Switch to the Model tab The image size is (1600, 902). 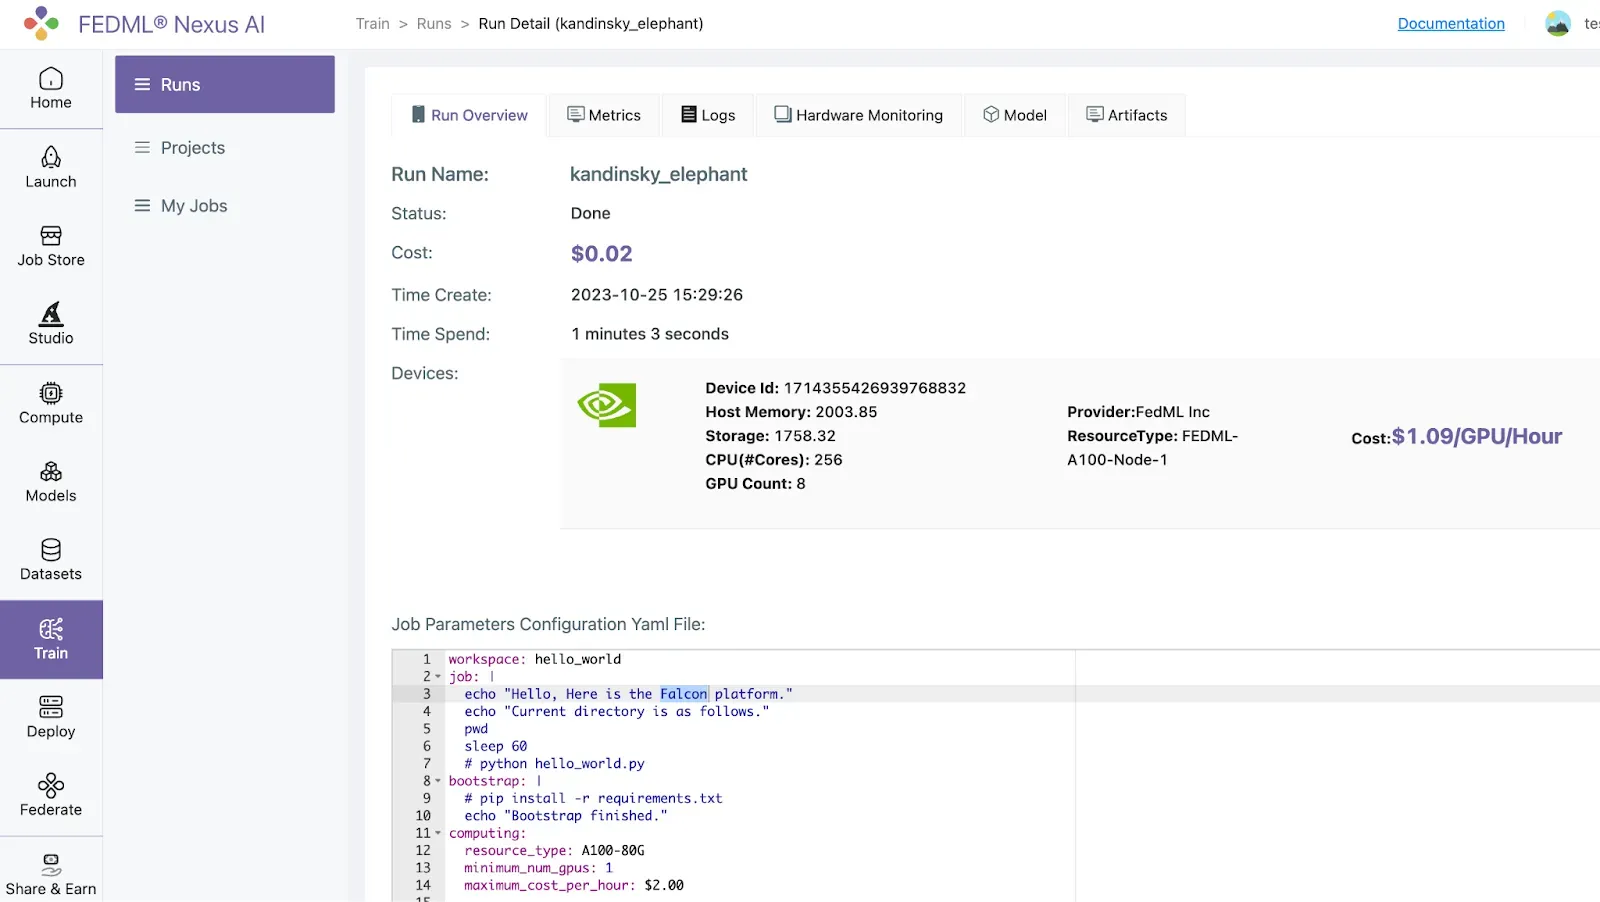tap(1015, 115)
